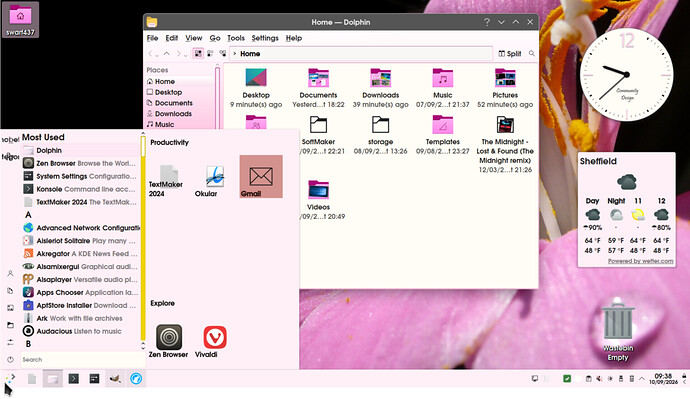
Task: Open AptStore Installer entry
Action: pos(81,305)
